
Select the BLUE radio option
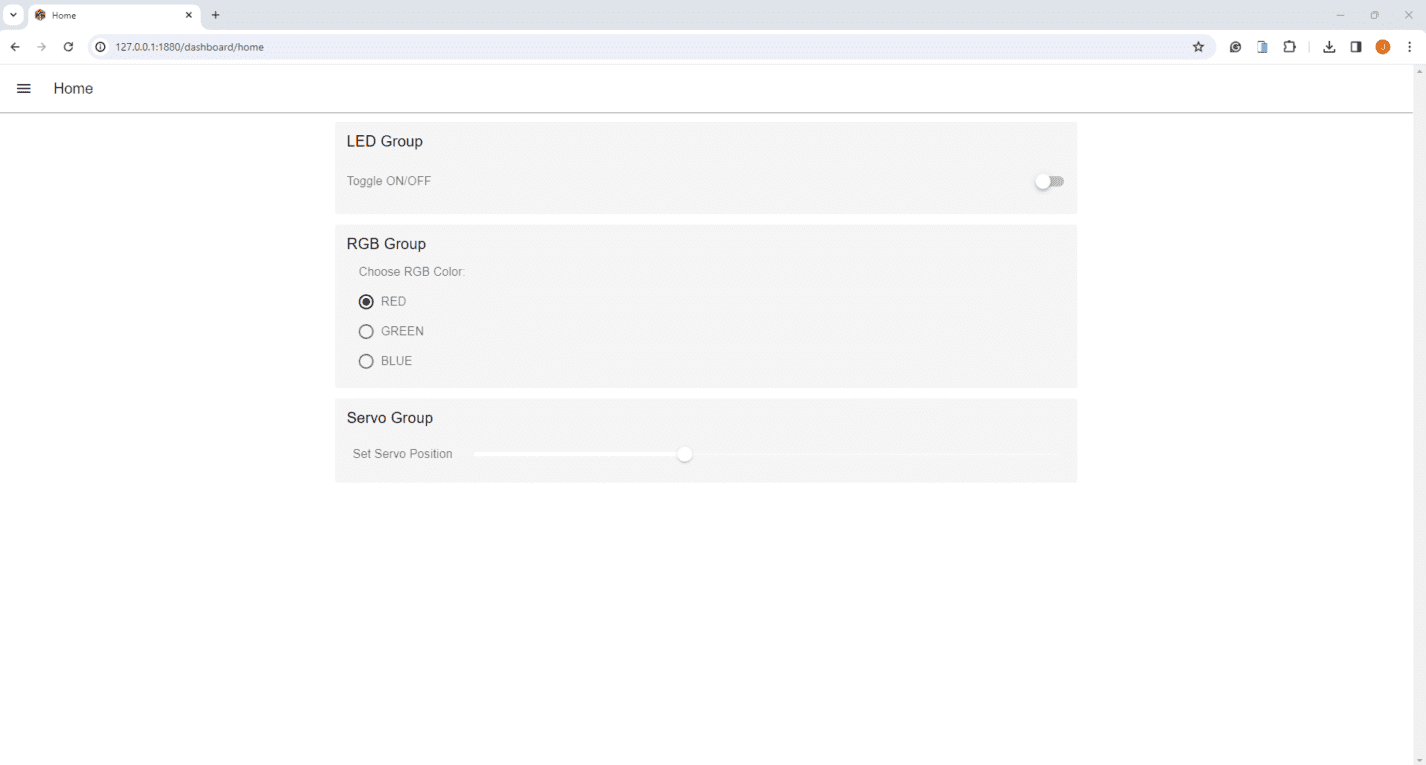click(366, 361)
